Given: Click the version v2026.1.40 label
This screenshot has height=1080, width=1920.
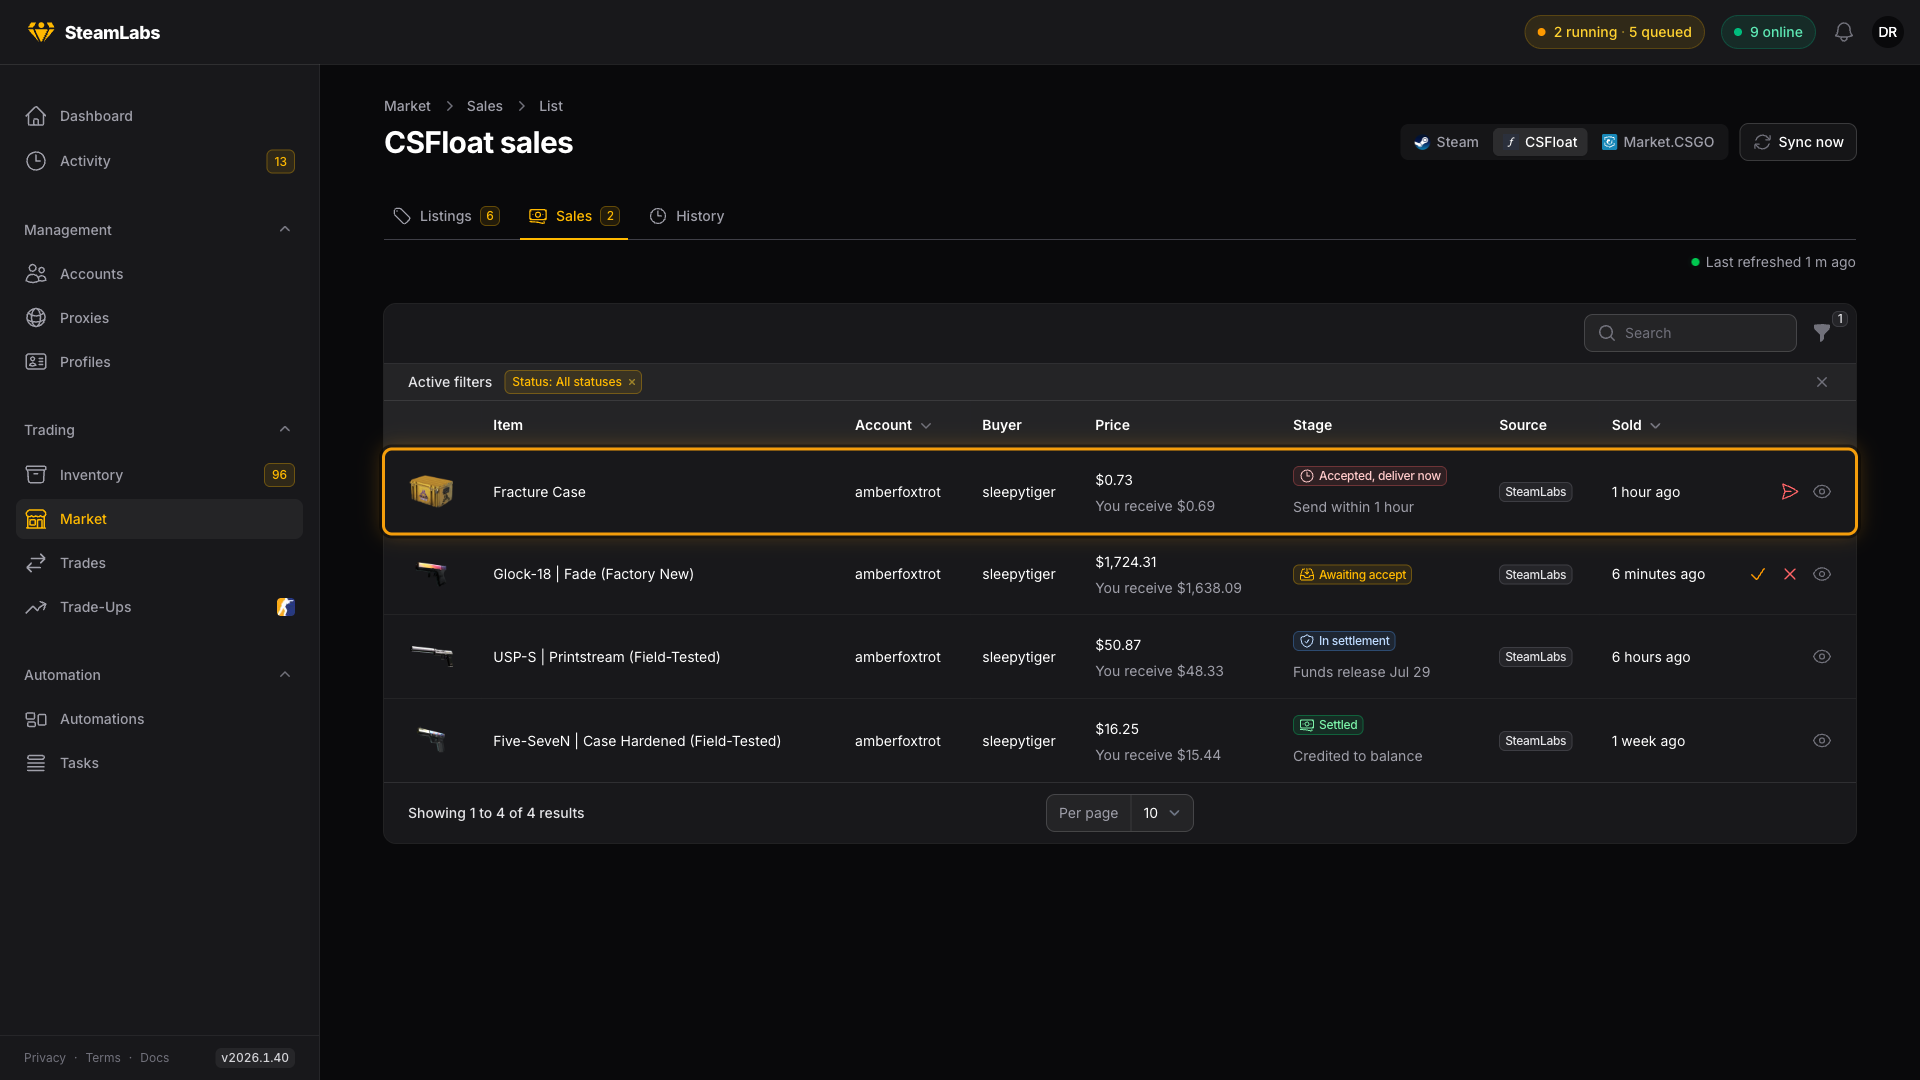Looking at the screenshot, I should pos(255,1058).
